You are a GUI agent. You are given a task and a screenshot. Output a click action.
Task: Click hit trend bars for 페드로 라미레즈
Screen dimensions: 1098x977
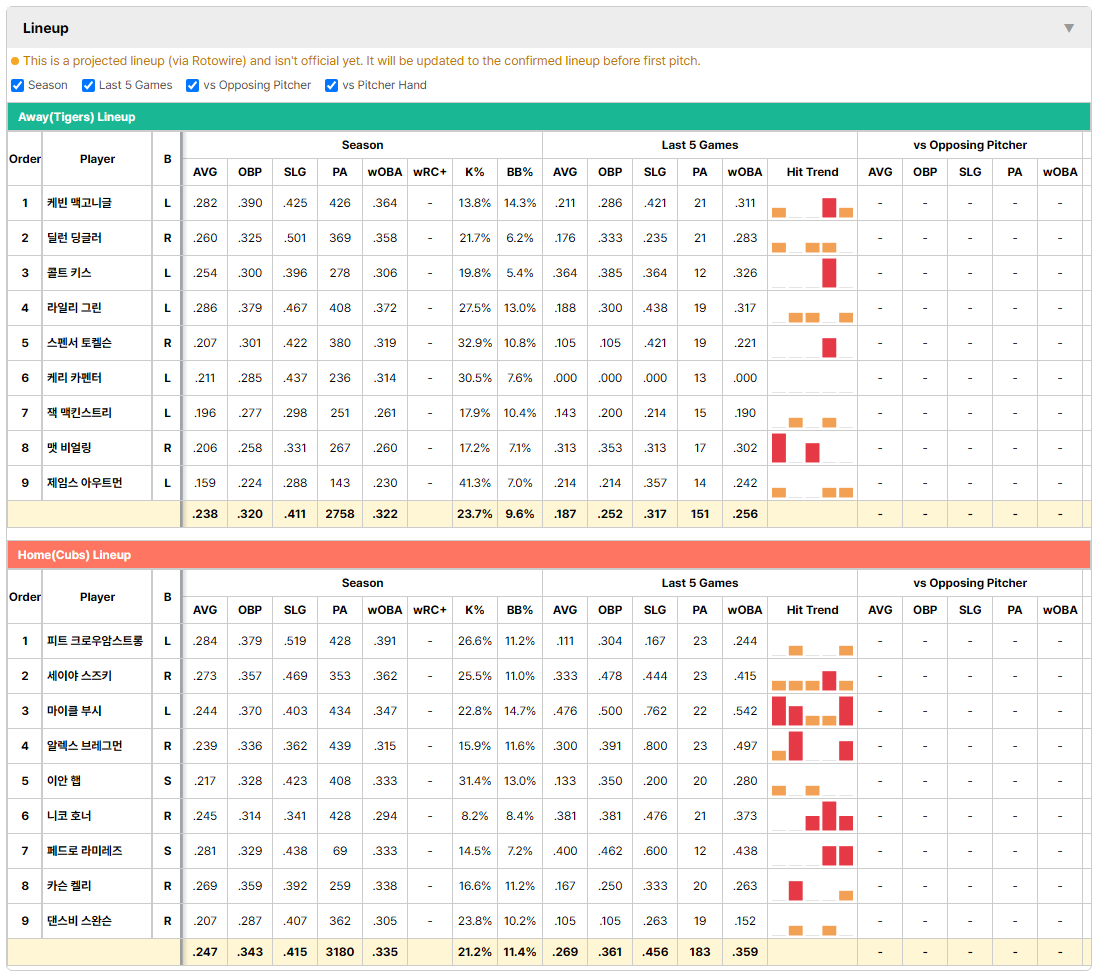point(812,851)
